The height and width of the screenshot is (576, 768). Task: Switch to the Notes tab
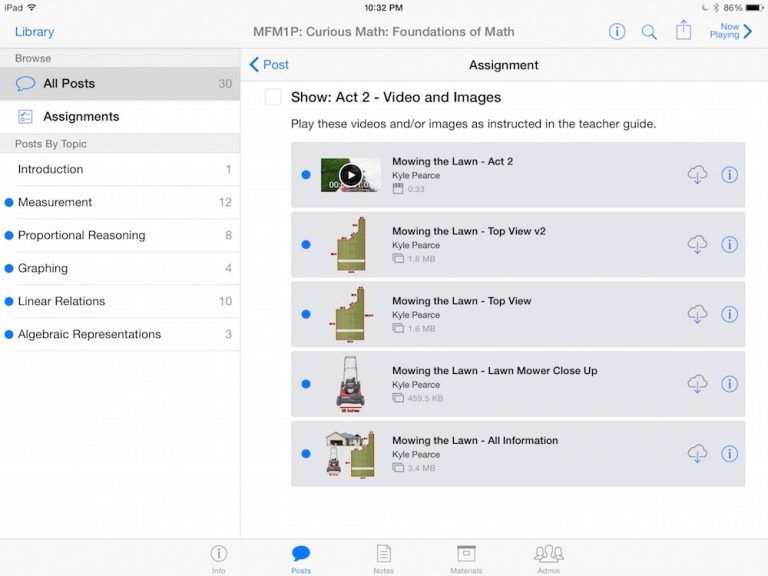click(383, 558)
